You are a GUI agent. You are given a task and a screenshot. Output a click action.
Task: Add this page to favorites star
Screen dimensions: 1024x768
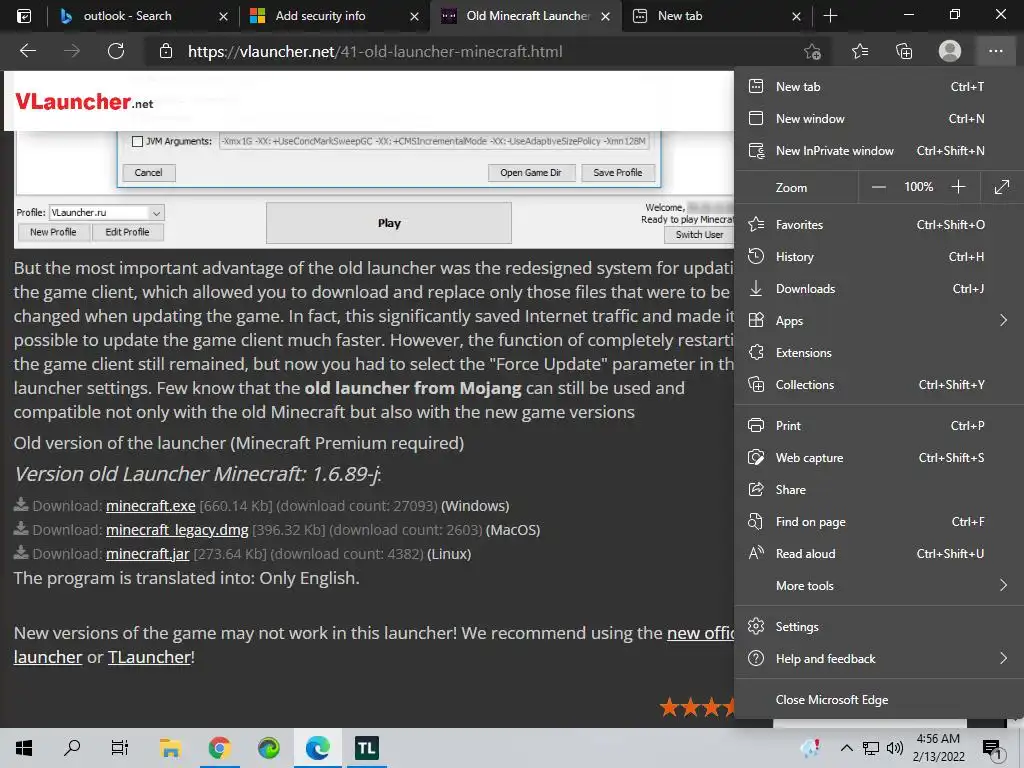pyautogui.click(x=812, y=51)
